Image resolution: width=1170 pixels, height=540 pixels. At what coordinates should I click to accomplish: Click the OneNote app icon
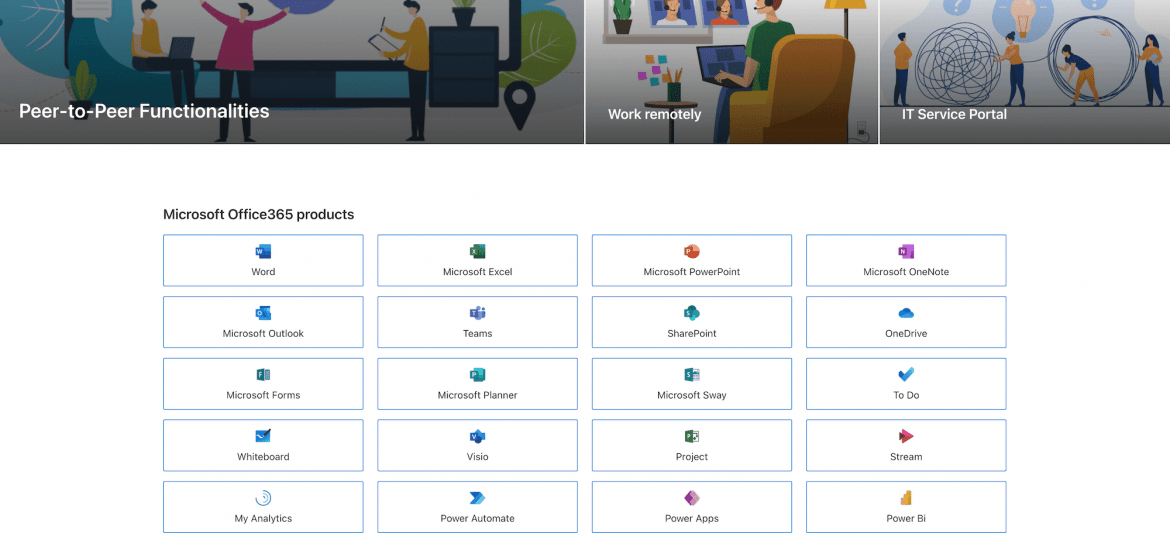pyautogui.click(x=906, y=251)
